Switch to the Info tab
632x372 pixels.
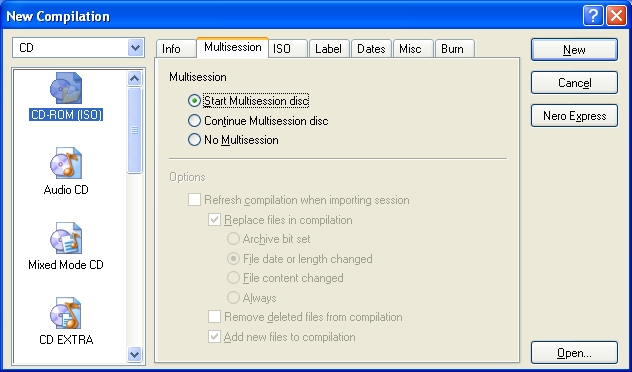(176, 49)
